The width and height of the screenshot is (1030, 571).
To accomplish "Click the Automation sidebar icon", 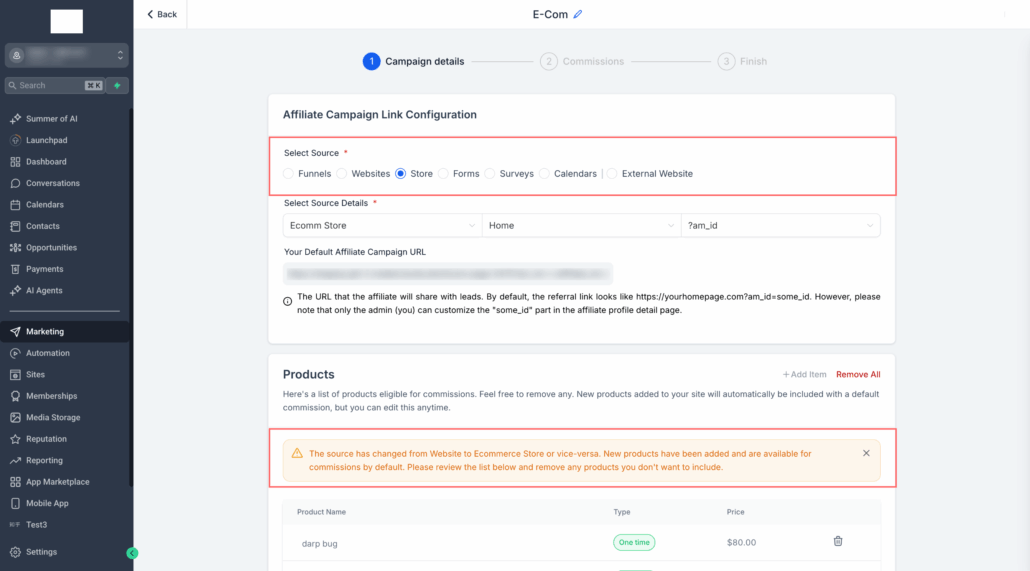I will [15, 354].
